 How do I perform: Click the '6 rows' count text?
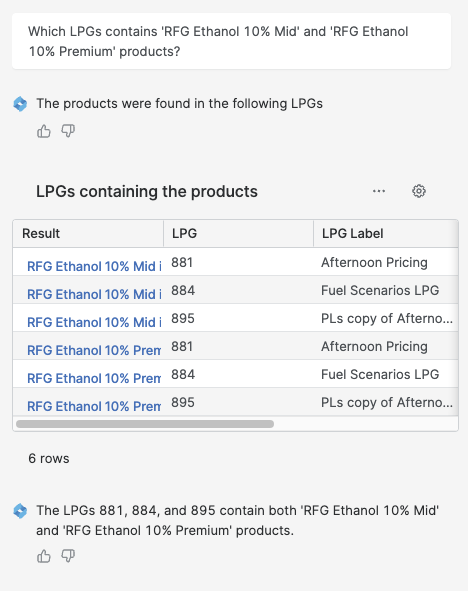(49, 459)
